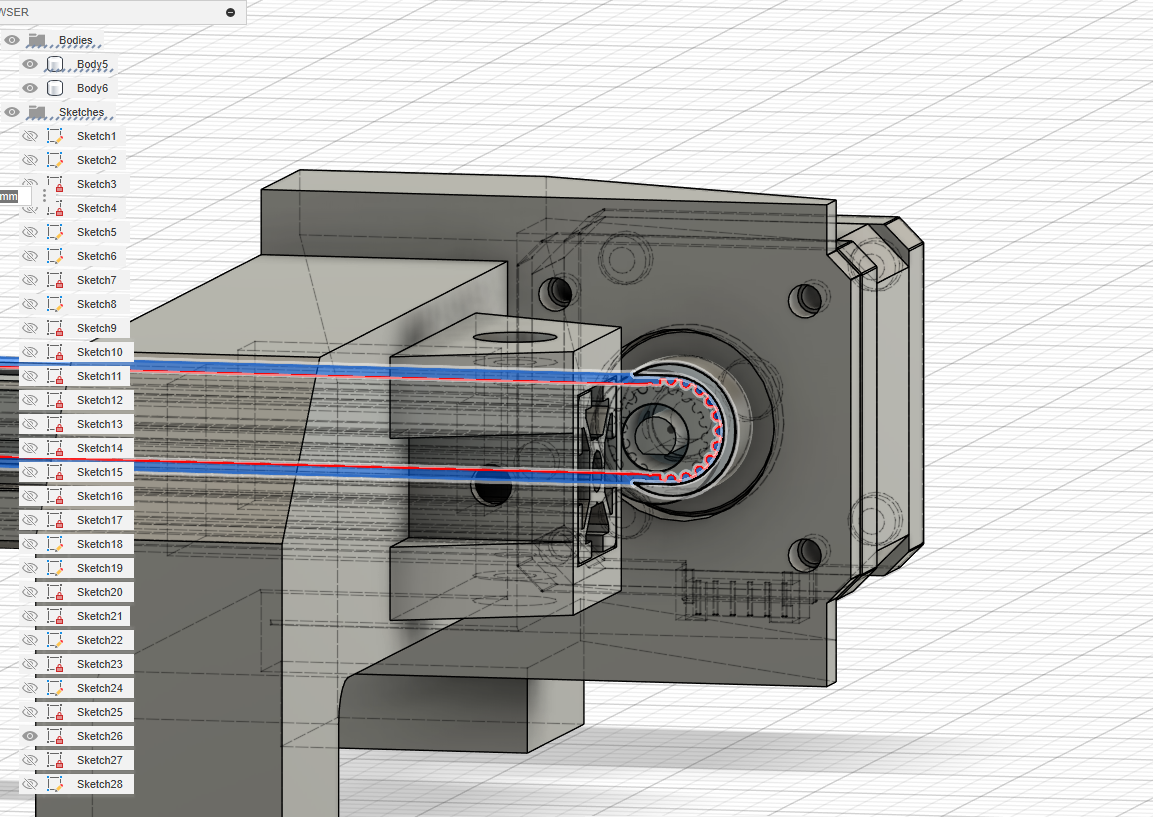Select Sketch10 in the browser tree
Image resolution: width=1153 pixels, height=817 pixels.
(100, 352)
